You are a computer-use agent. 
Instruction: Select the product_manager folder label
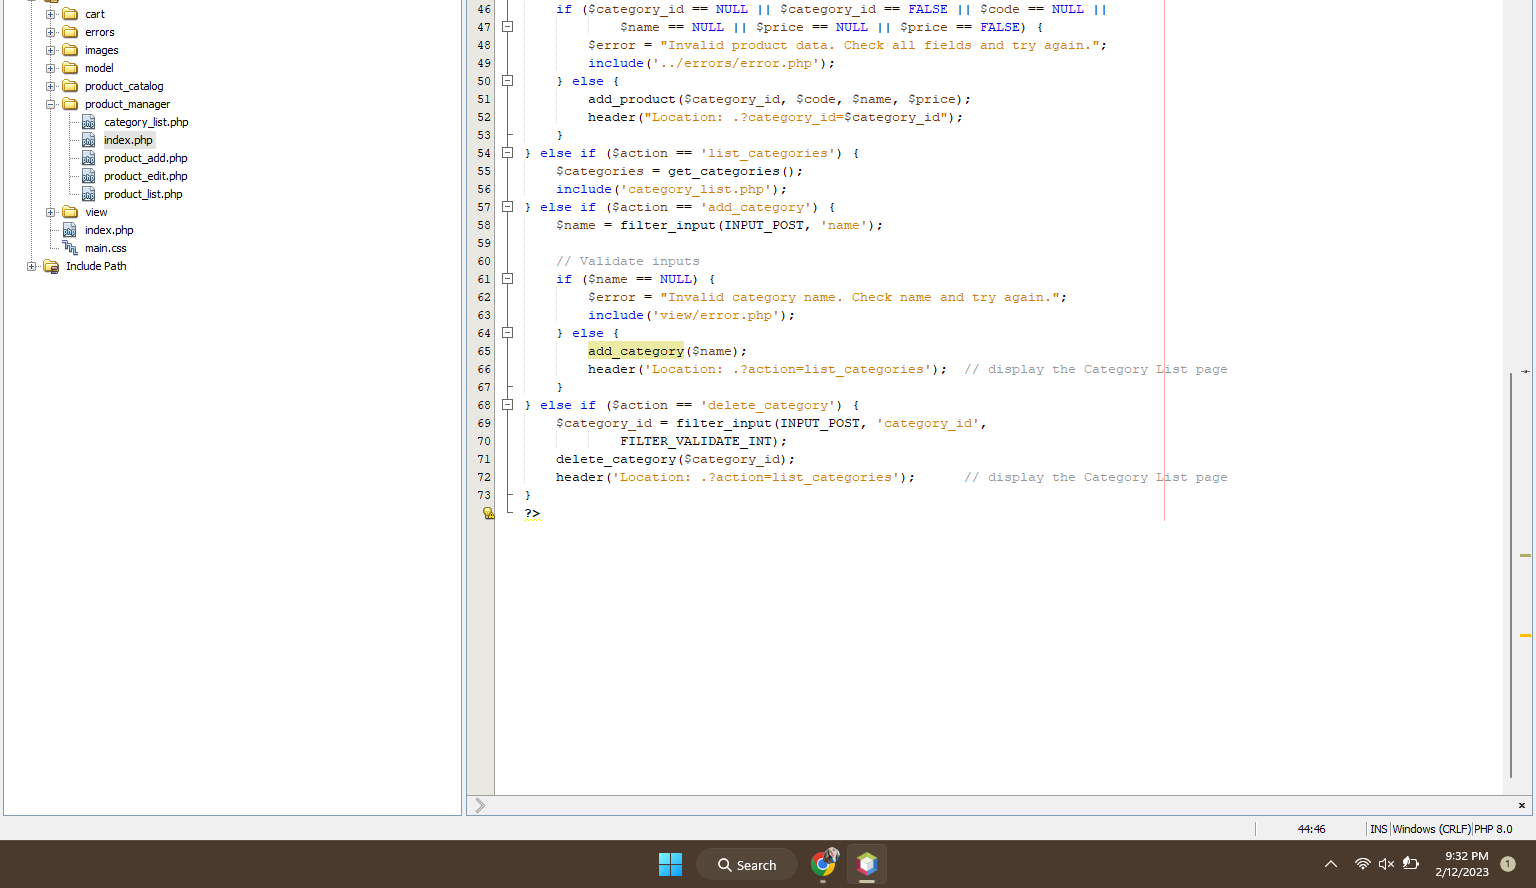(x=127, y=104)
